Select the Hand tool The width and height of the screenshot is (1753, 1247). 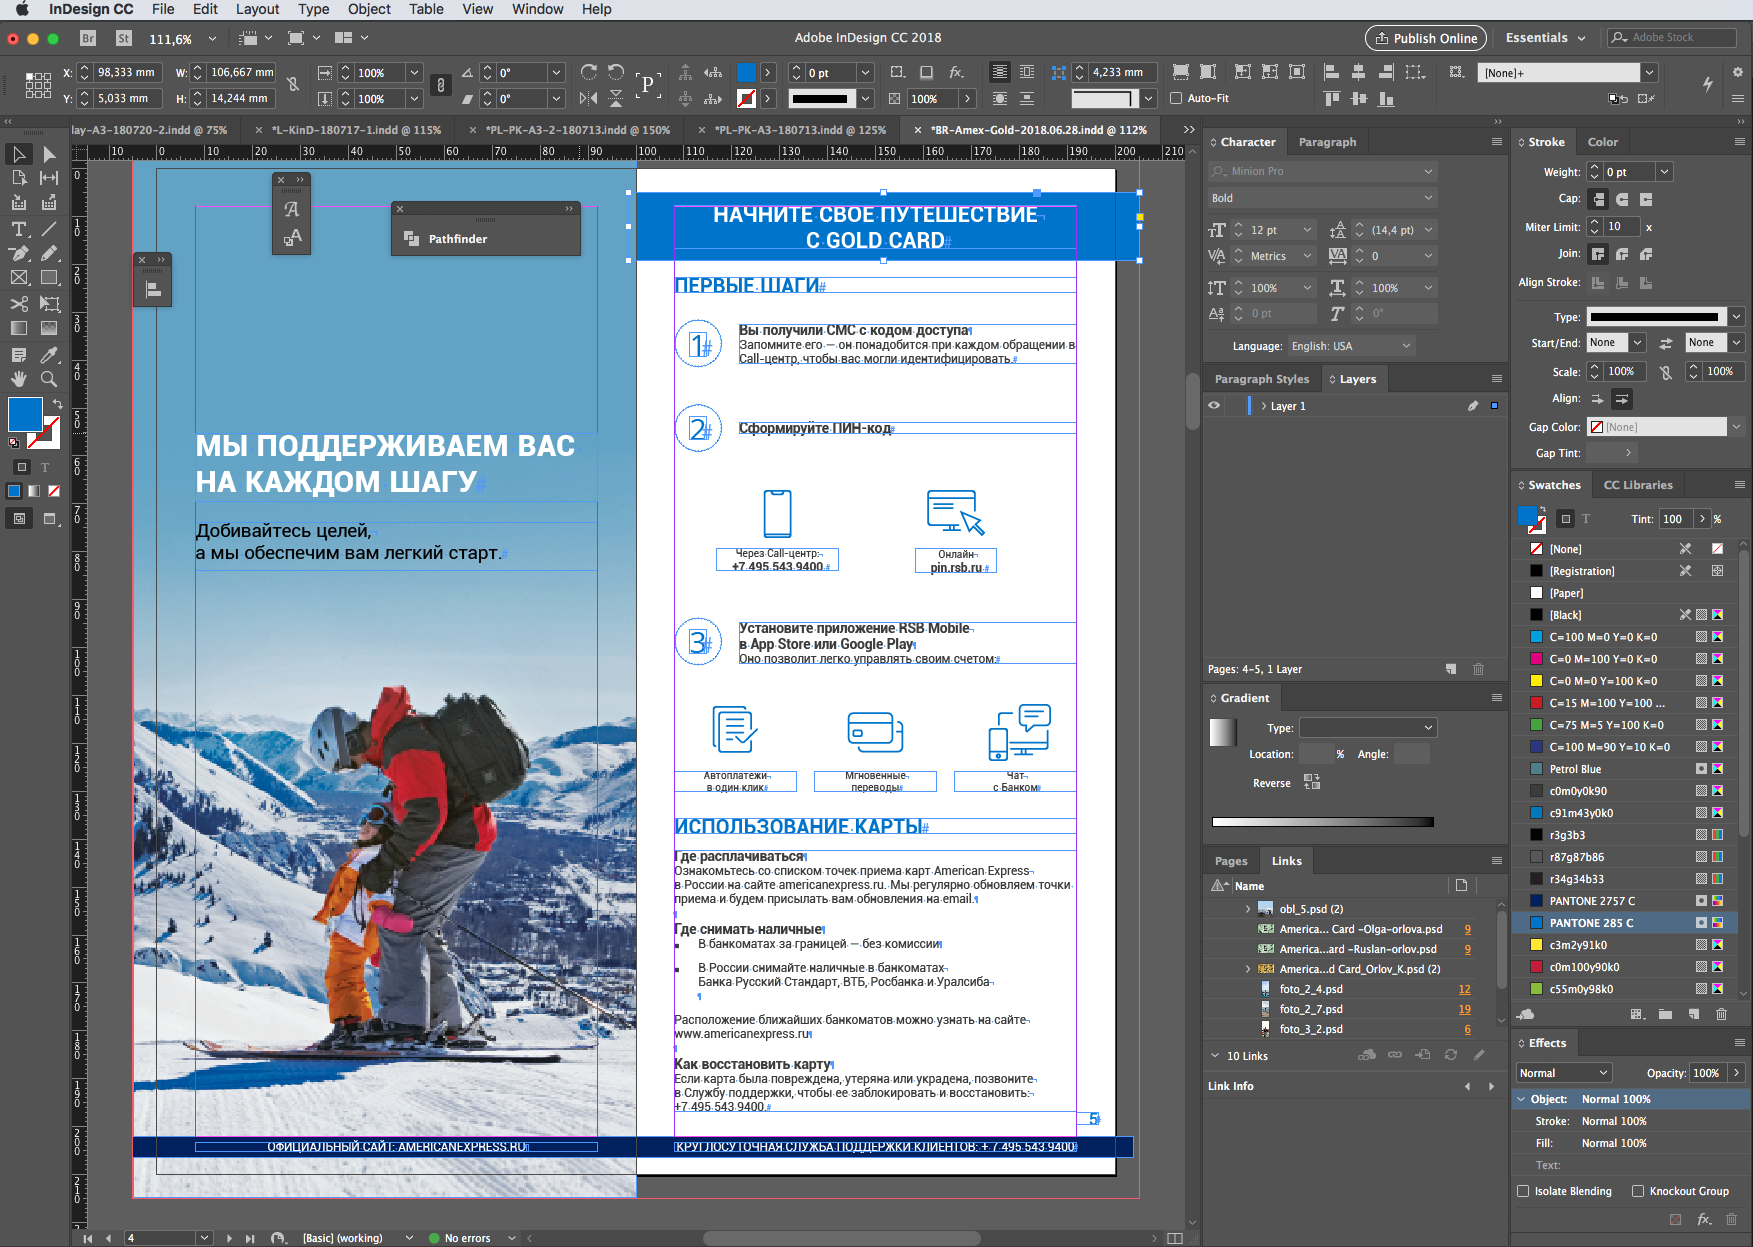[x=19, y=379]
